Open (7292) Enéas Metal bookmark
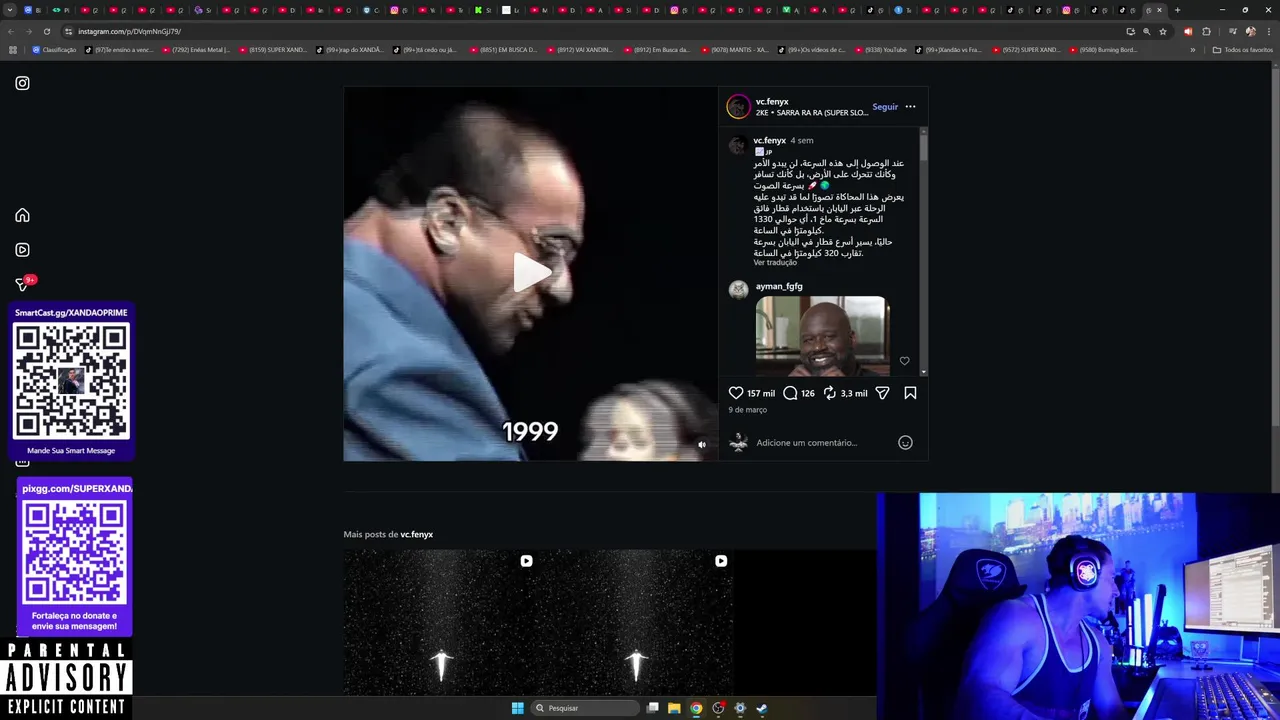The height and width of the screenshot is (720, 1280). pyautogui.click(x=196, y=49)
